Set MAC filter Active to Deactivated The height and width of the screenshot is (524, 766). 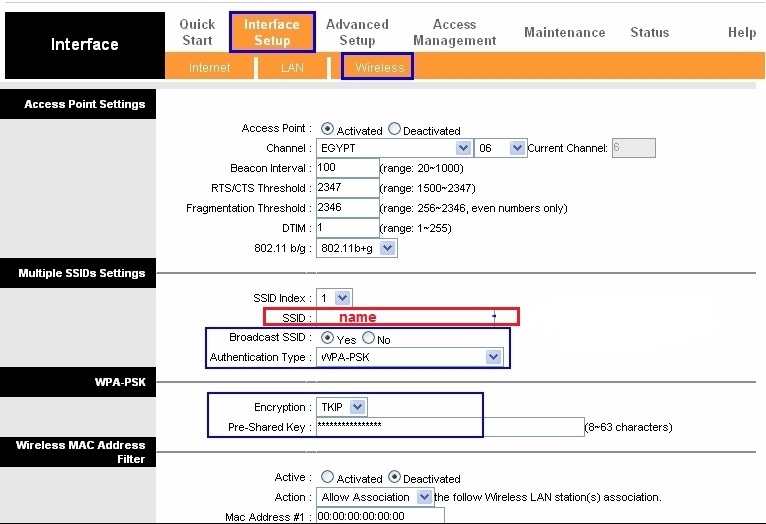pyautogui.click(x=394, y=477)
